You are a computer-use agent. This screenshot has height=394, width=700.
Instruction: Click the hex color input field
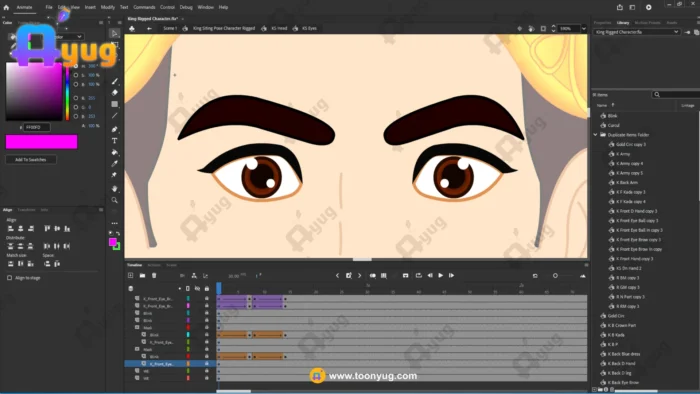pyautogui.click(x=37, y=127)
